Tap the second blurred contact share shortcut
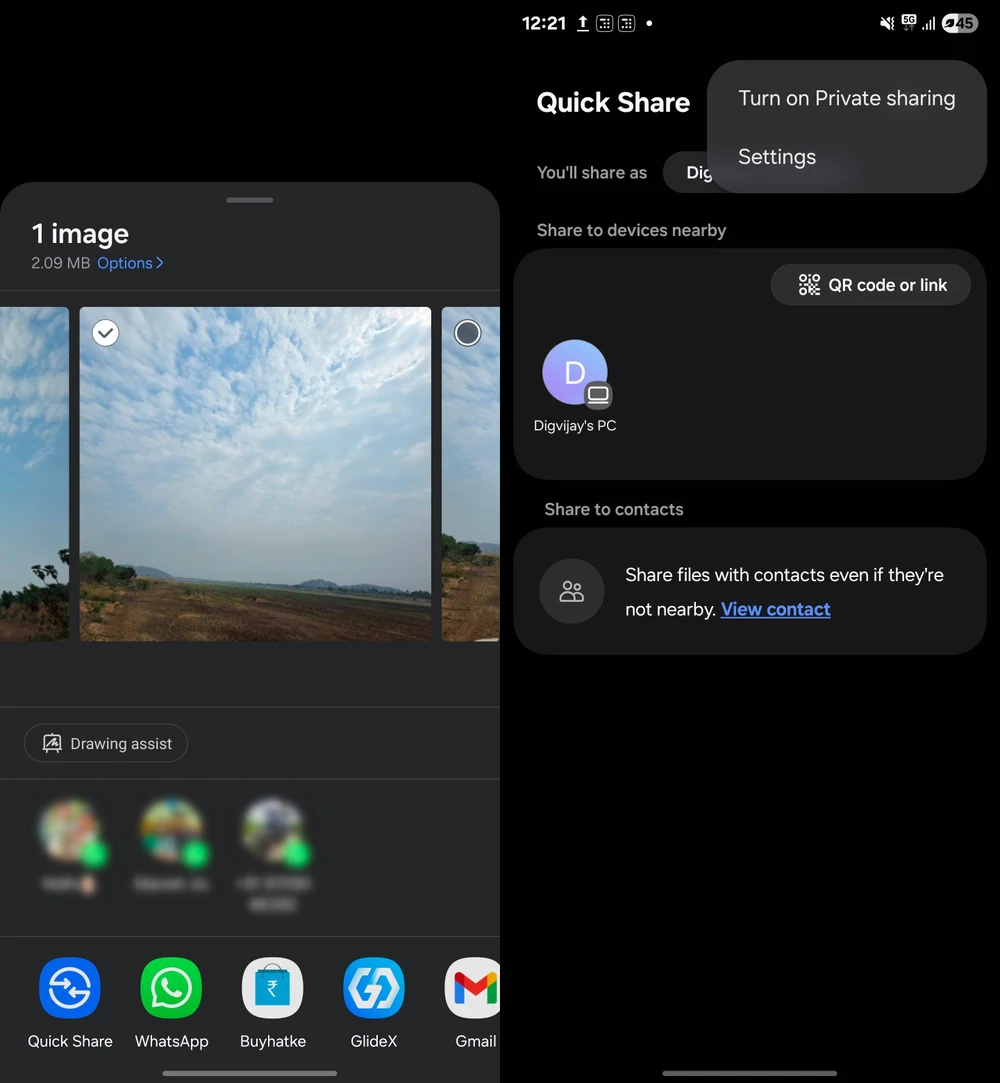Screen dimensions: 1000x1083 click(171, 830)
